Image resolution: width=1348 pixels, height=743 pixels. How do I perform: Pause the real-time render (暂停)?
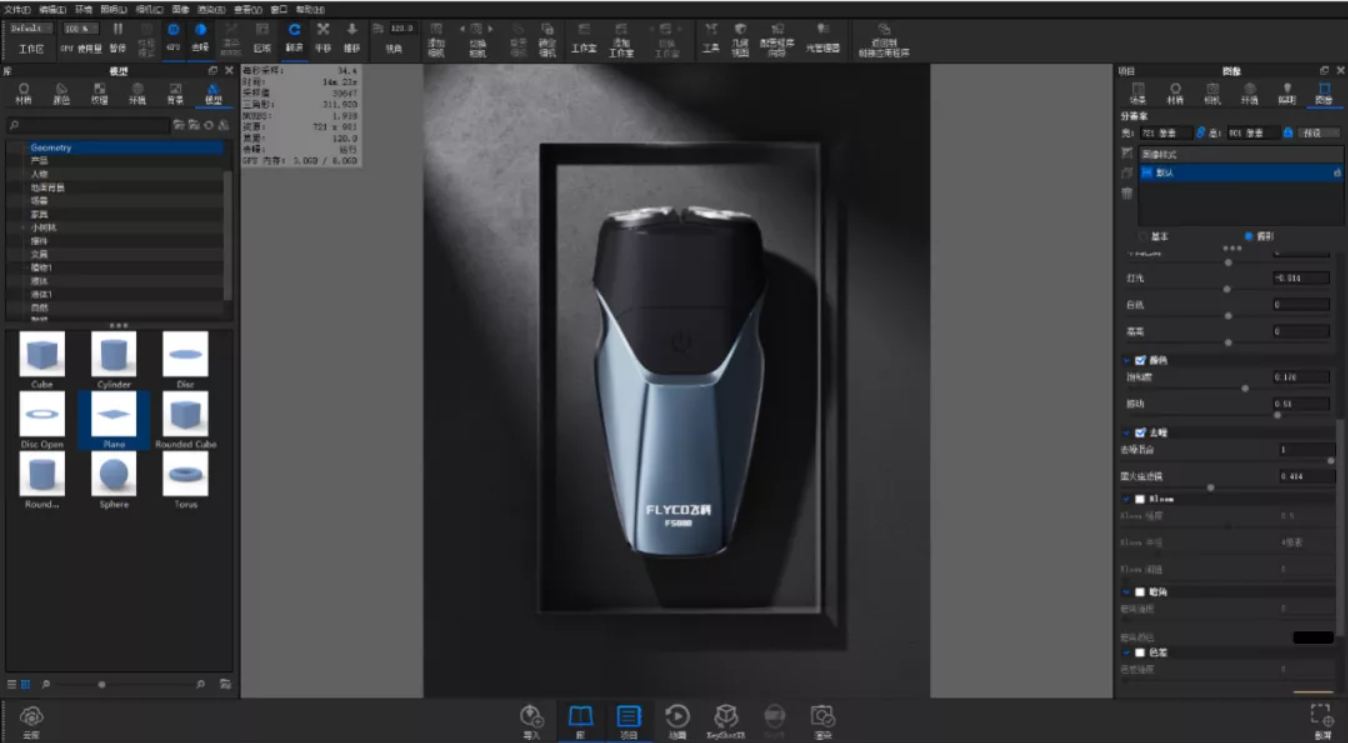click(x=118, y=37)
